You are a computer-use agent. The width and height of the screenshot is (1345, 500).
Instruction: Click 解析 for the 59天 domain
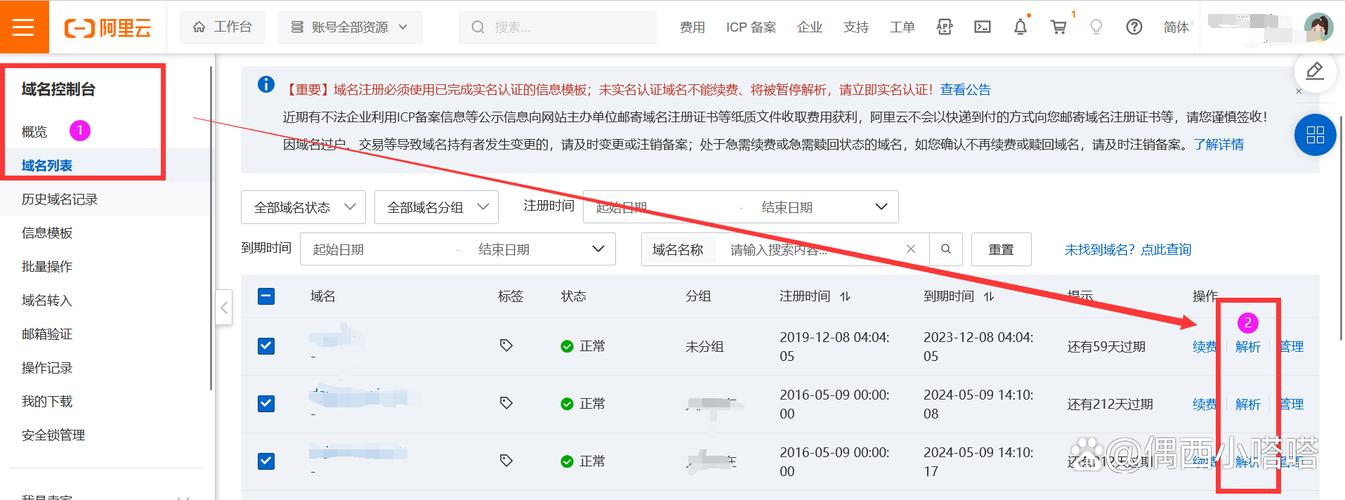coord(1248,347)
